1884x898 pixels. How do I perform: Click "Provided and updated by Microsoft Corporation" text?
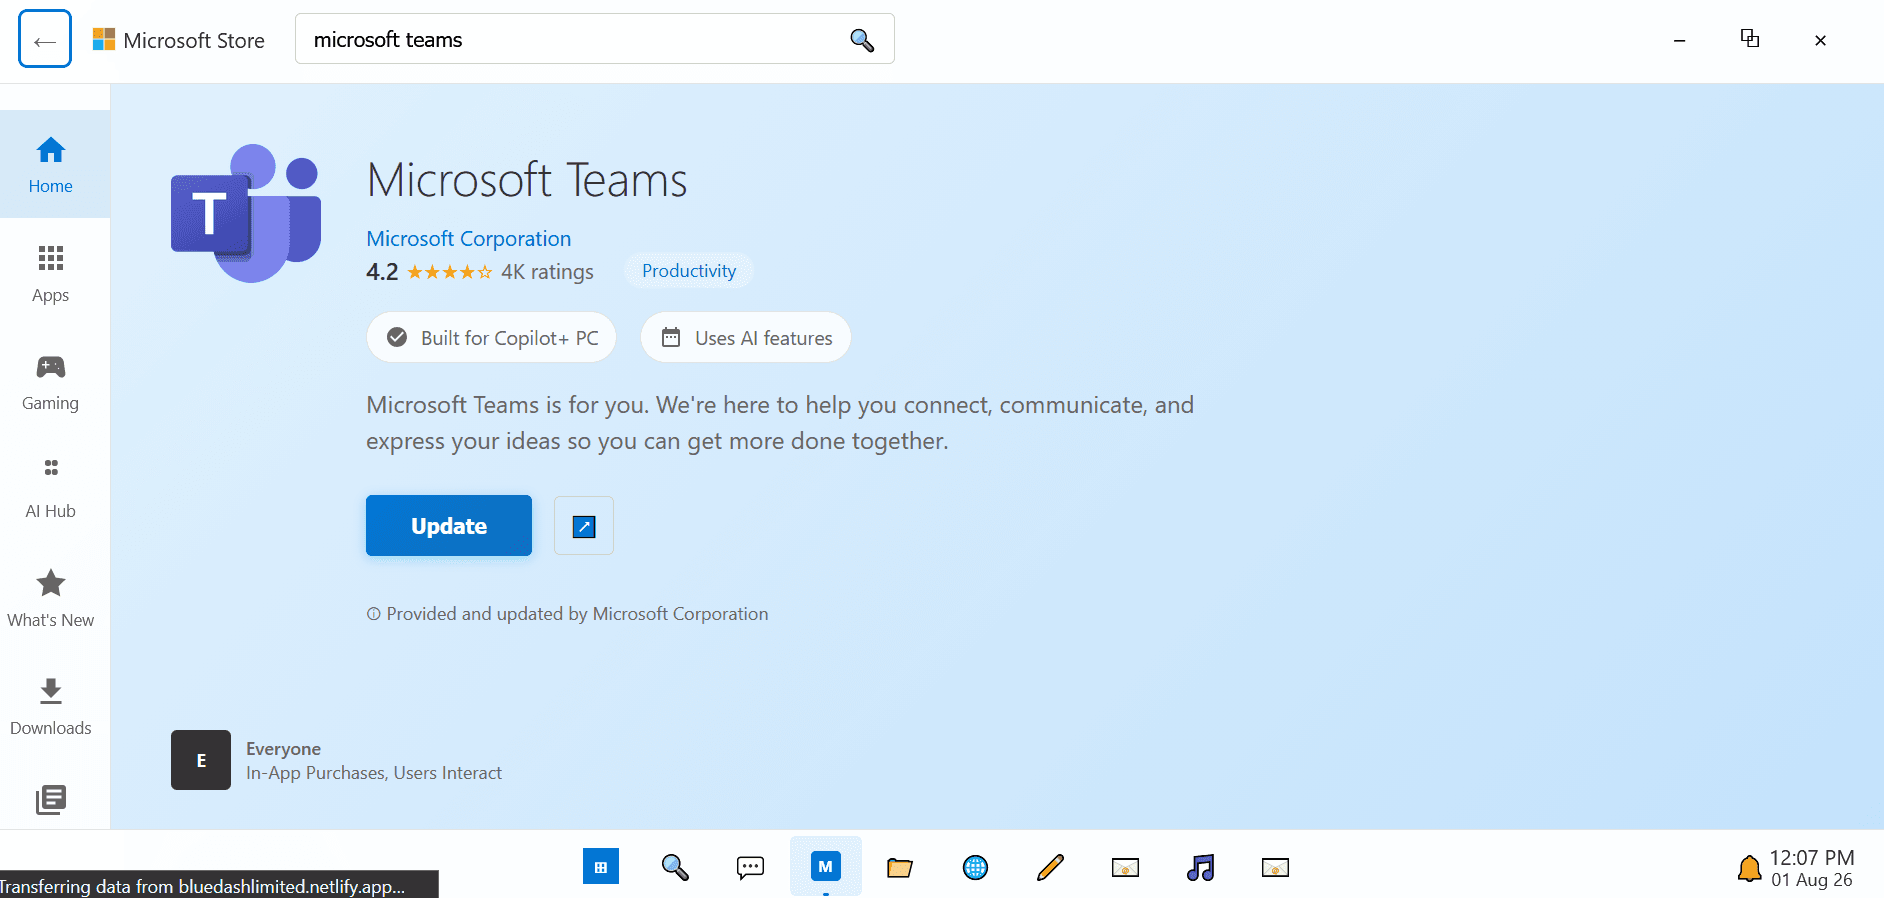point(577,614)
